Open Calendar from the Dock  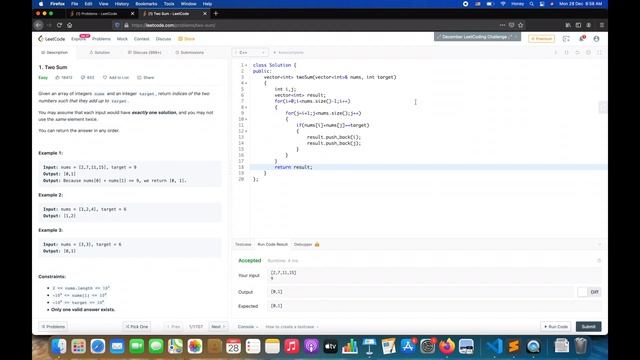click(x=233, y=346)
